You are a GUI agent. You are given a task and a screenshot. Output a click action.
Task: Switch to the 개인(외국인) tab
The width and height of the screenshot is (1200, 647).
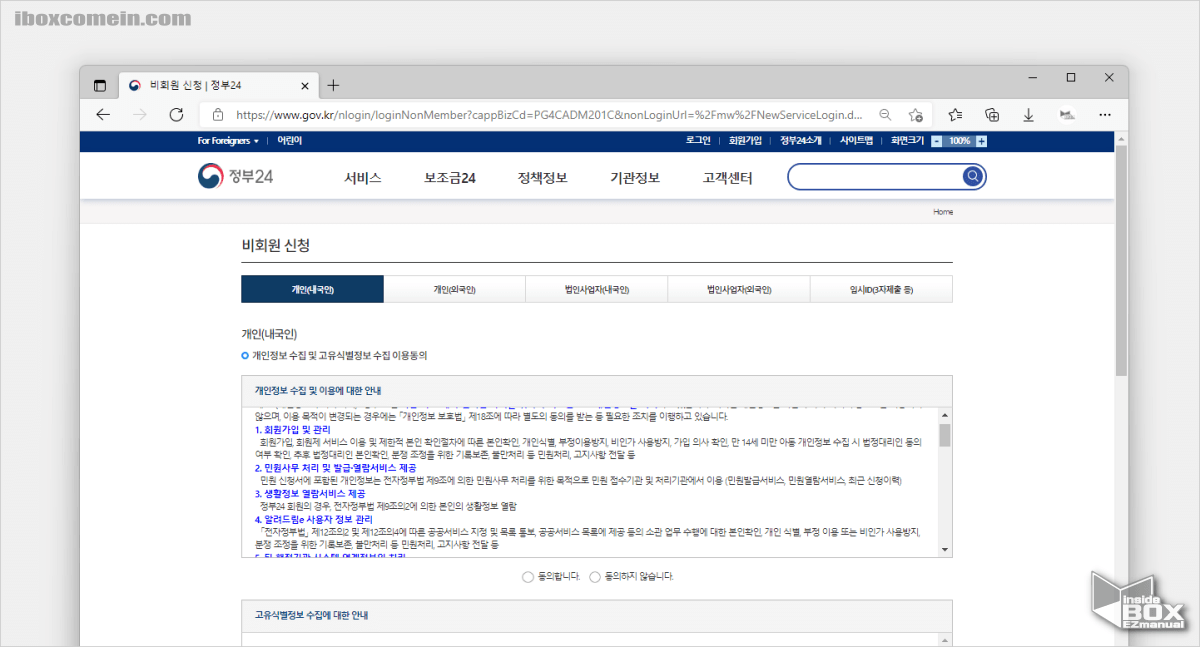454,288
